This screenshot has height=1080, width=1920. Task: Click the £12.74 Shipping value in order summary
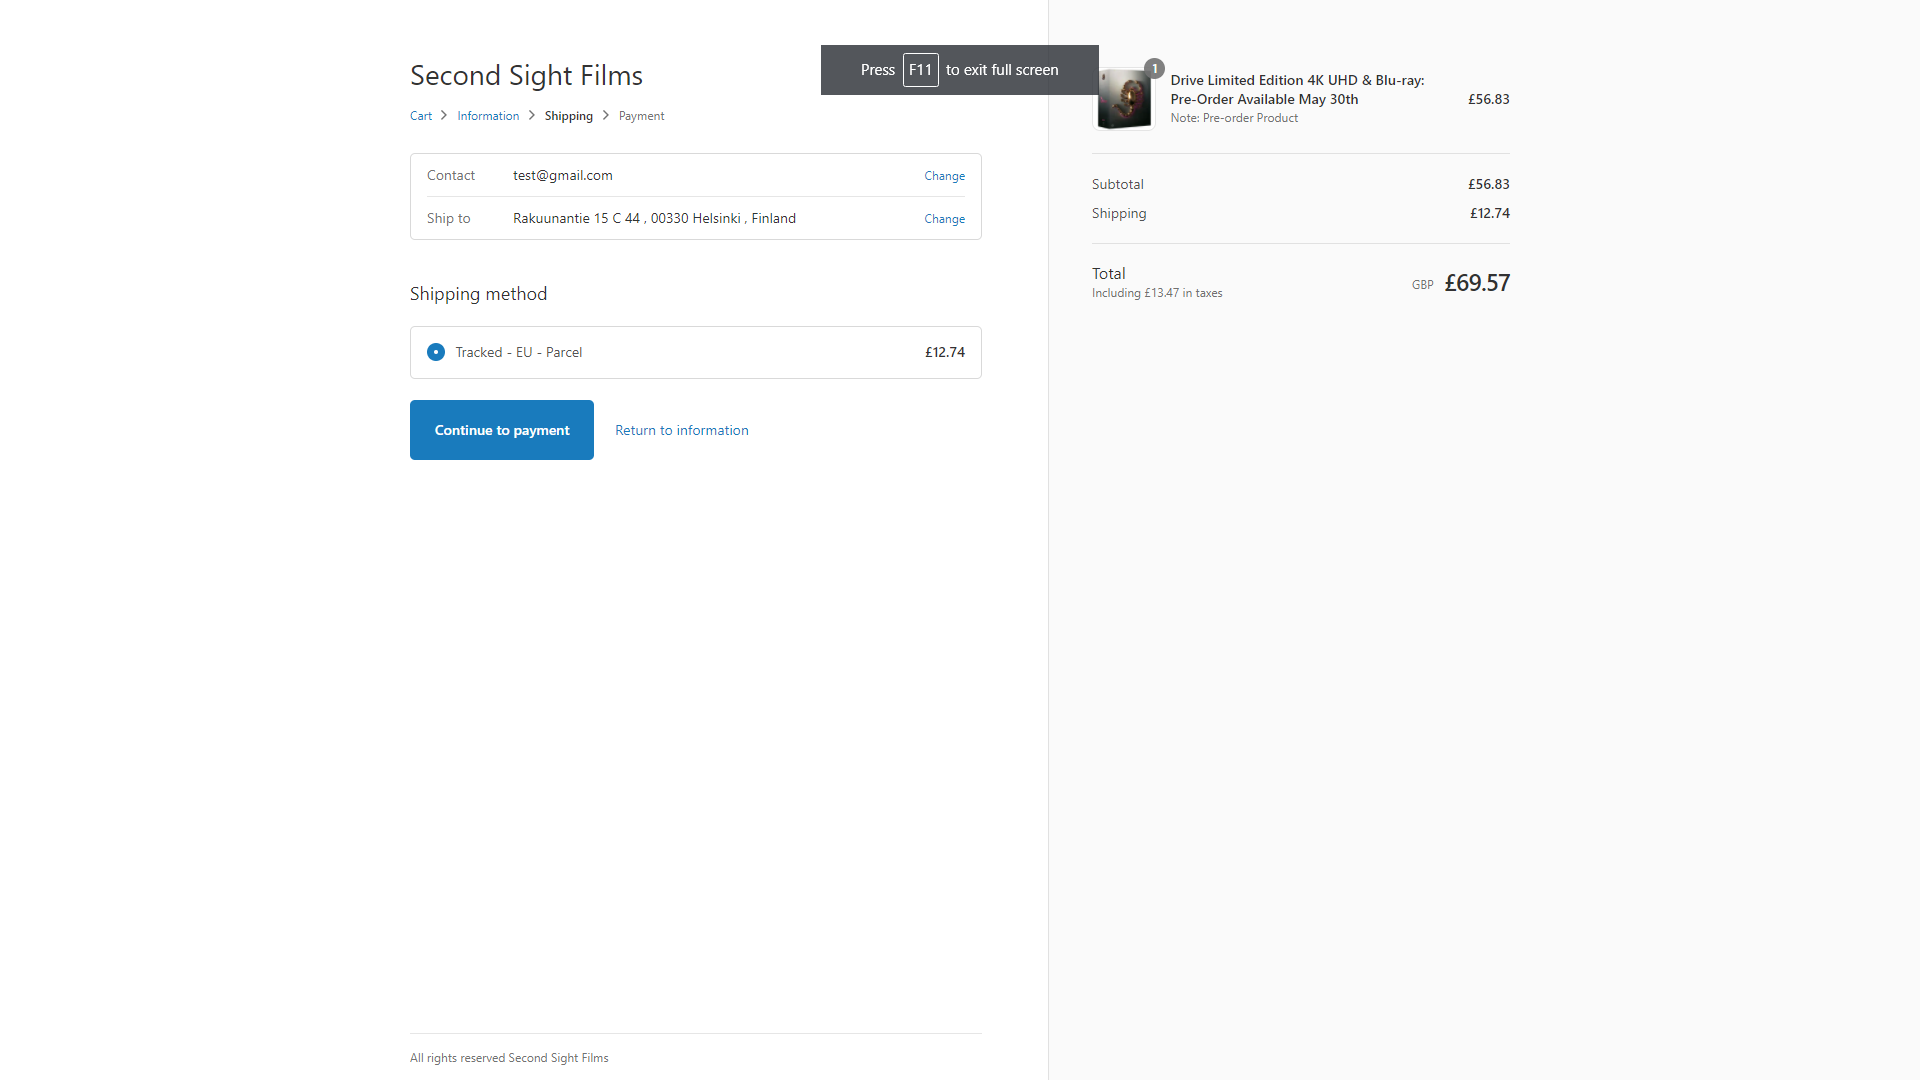coord(1489,213)
